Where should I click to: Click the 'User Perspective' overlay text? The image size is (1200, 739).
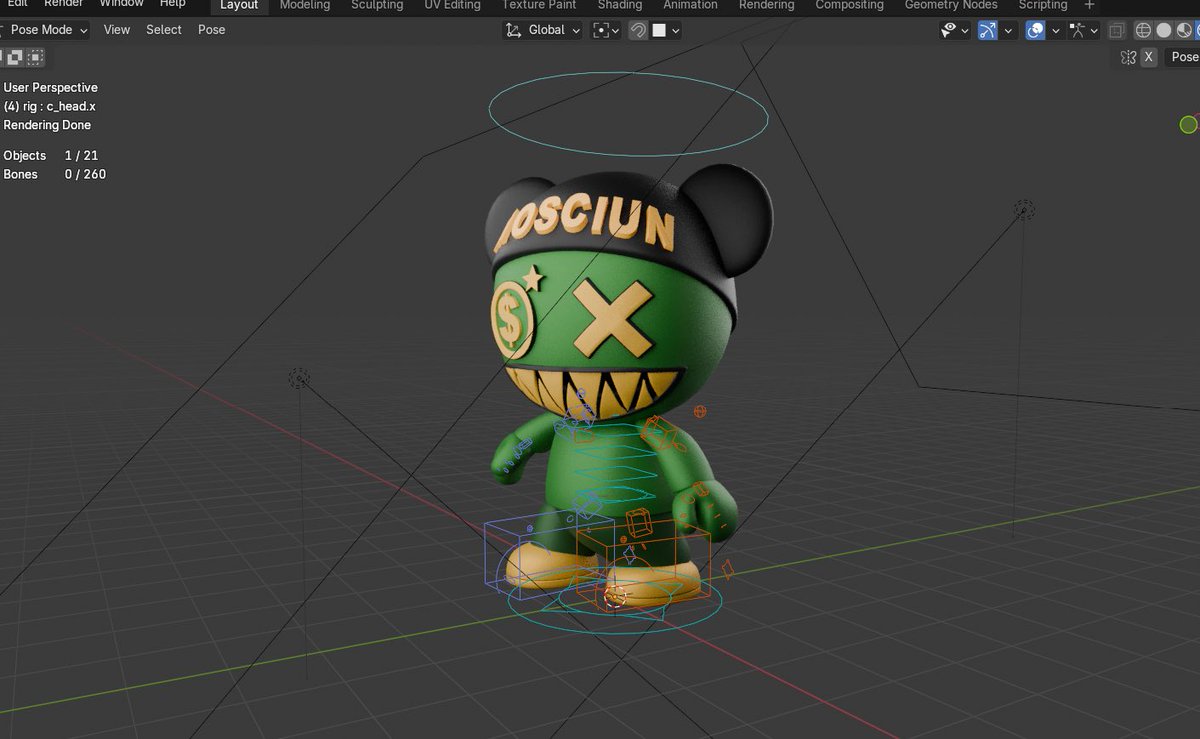[51, 87]
